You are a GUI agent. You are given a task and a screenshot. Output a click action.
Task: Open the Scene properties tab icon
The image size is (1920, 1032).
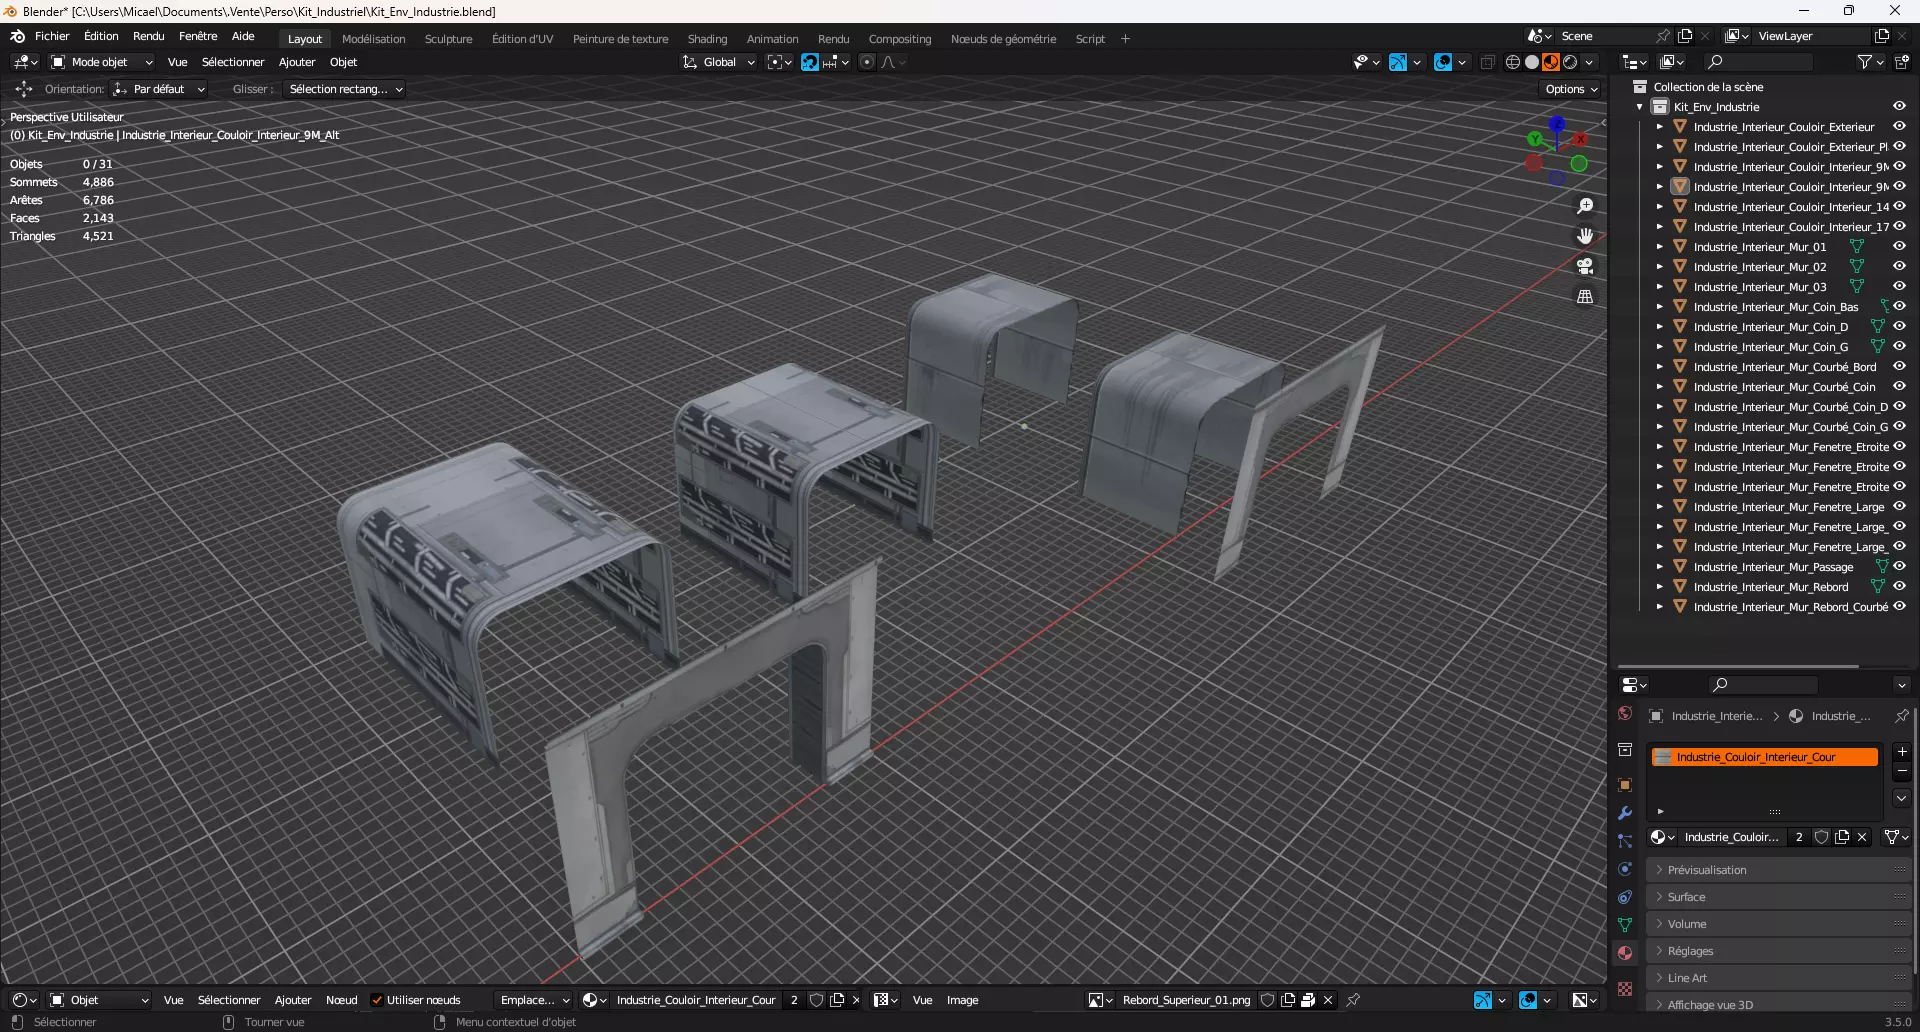click(x=1625, y=714)
